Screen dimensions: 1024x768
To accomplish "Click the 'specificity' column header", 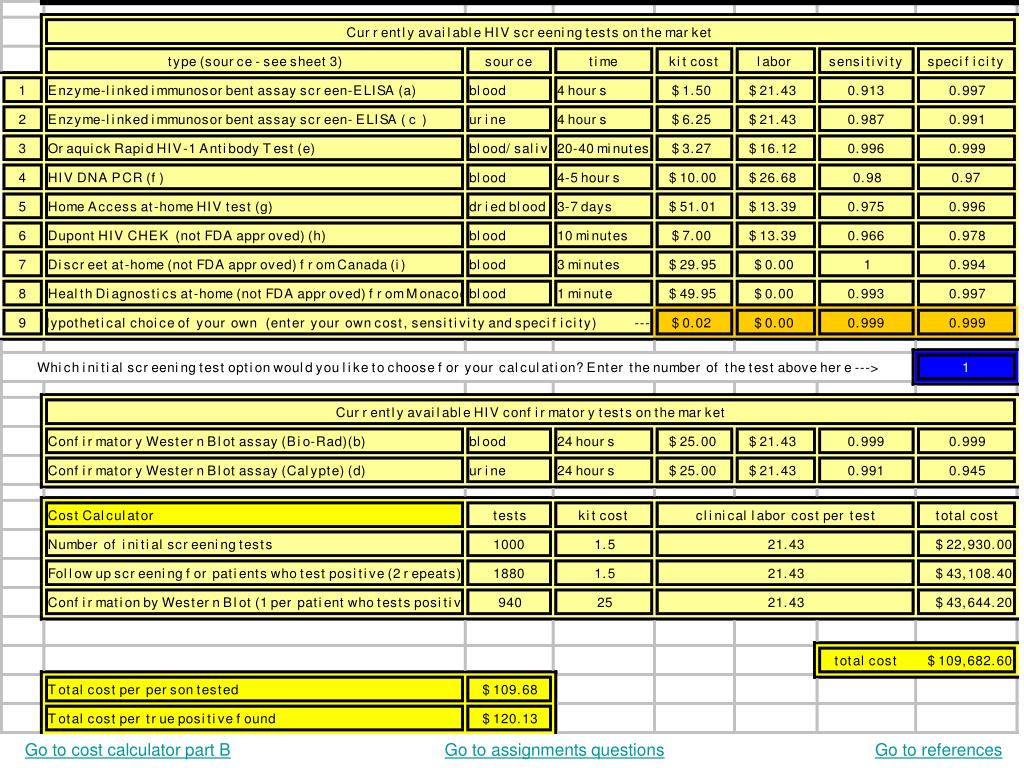I will [x=967, y=61].
